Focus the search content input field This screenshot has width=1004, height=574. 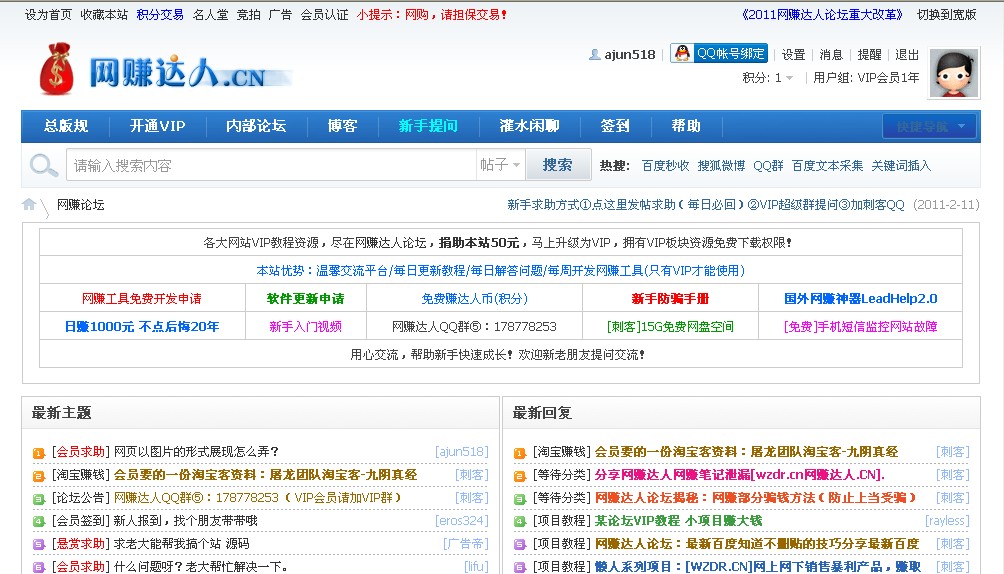(270, 165)
